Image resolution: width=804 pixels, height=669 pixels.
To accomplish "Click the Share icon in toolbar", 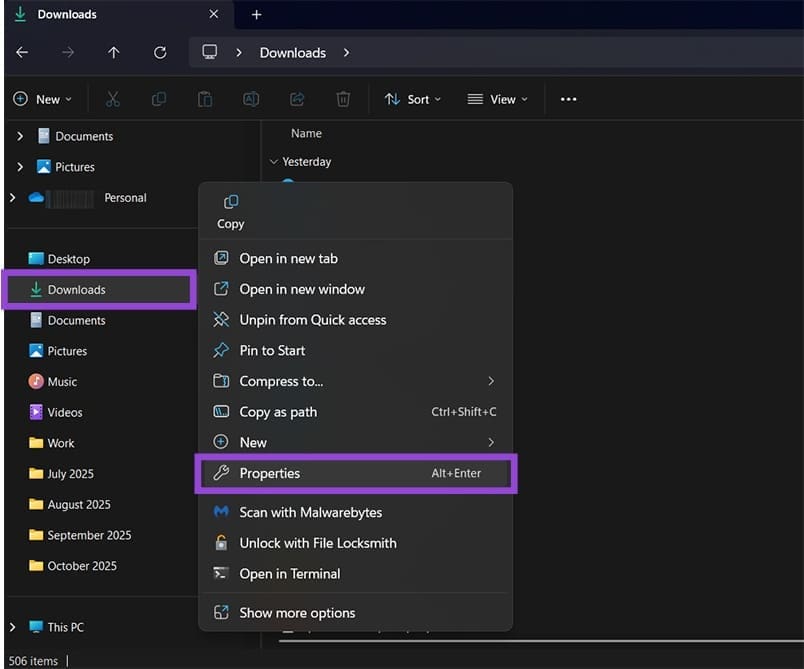I will pos(297,99).
